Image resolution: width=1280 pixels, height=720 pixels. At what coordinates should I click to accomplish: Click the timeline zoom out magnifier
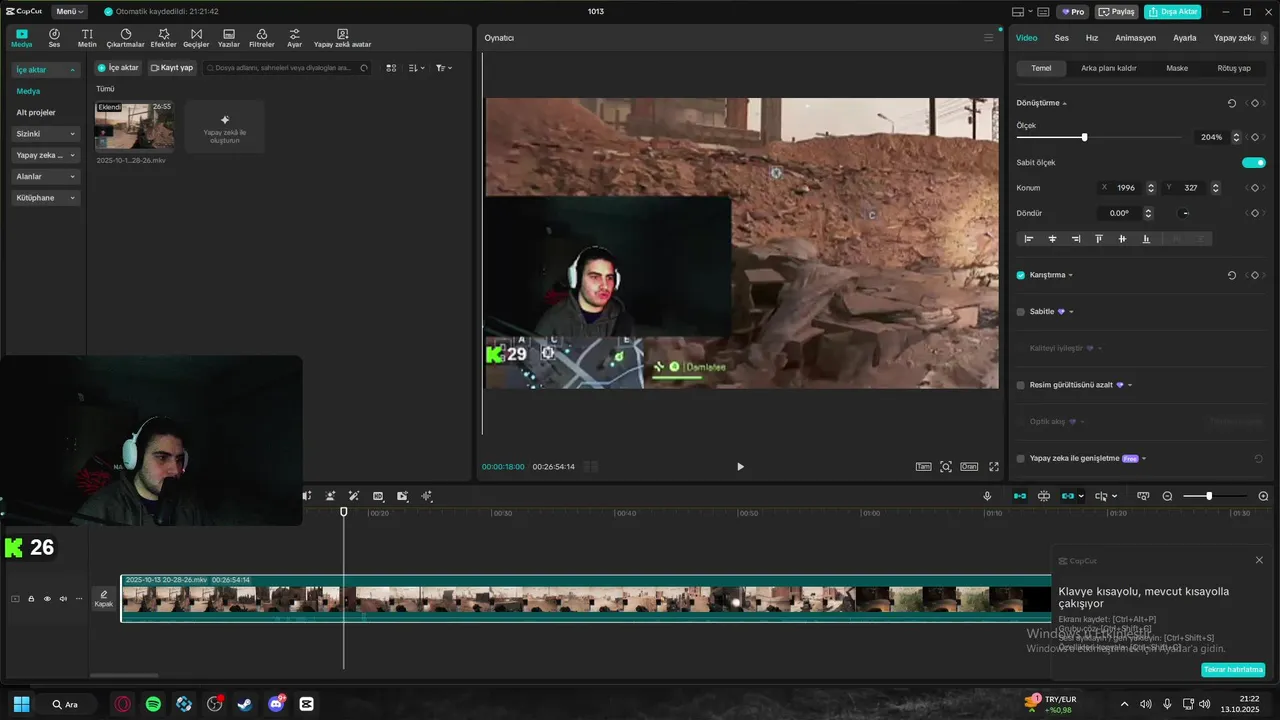point(1167,496)
